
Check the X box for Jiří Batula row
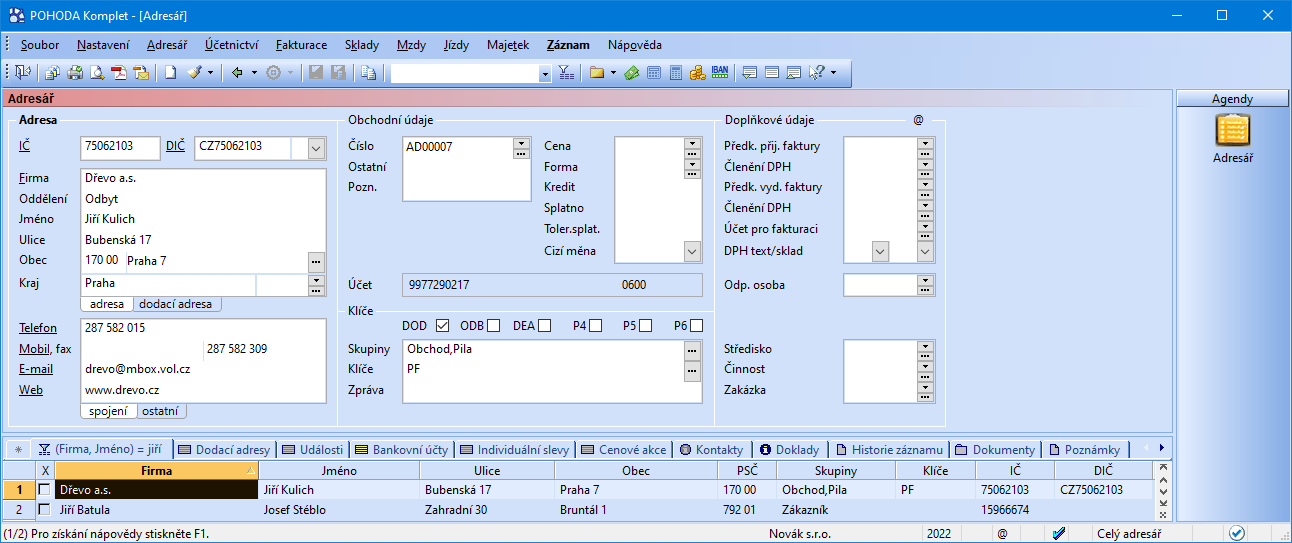[x=44, y=510]
